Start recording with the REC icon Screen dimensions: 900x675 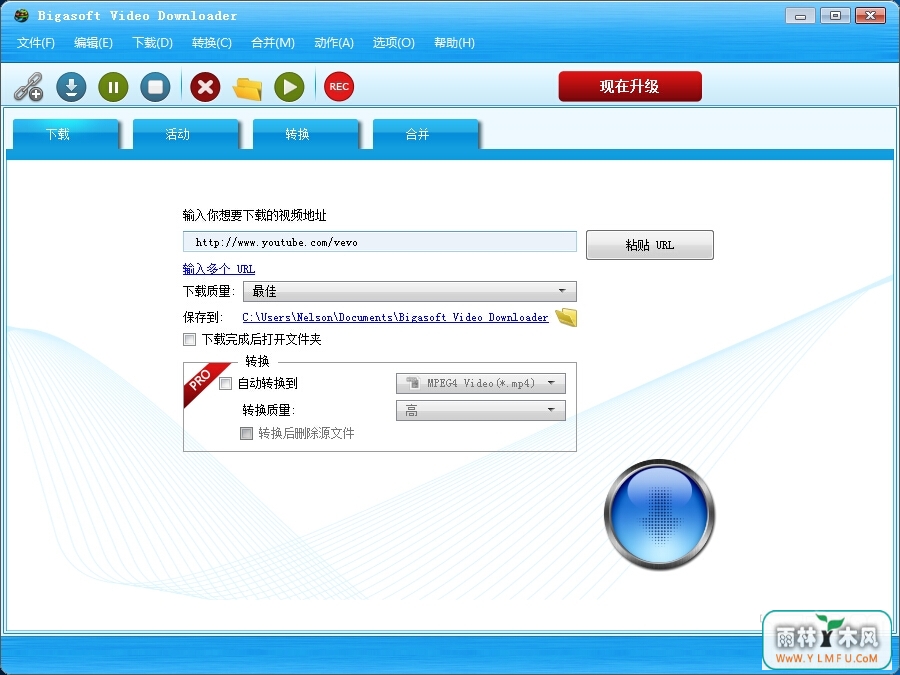click(x=339, y=87)
